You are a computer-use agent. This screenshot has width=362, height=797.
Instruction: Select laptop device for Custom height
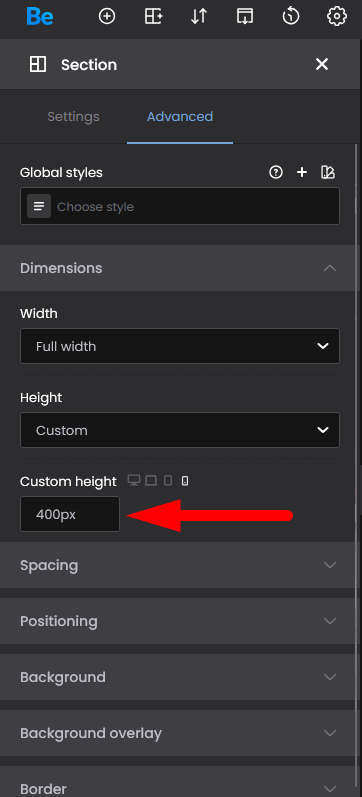click(x=151, y=480)
